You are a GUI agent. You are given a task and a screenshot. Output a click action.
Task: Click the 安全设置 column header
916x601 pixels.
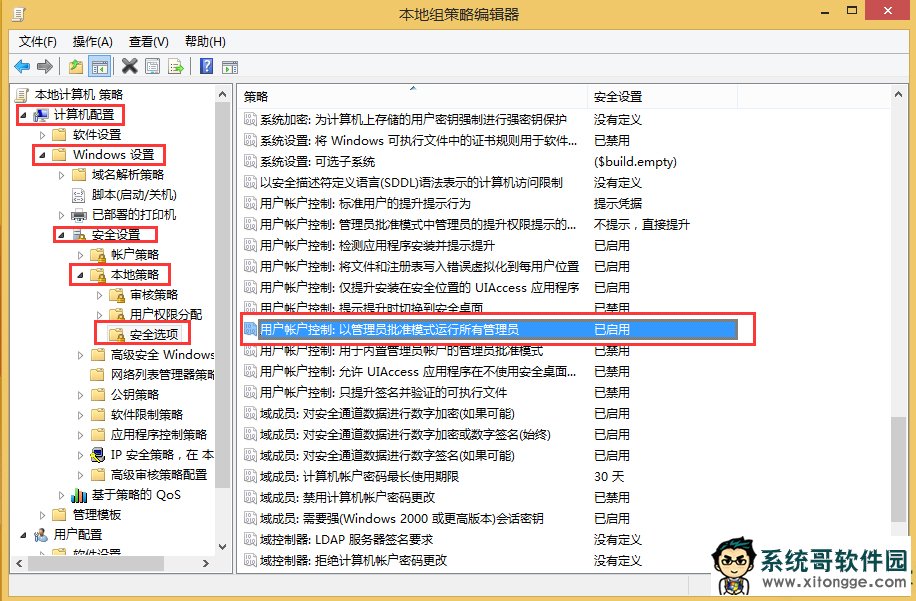click(617, 97)
